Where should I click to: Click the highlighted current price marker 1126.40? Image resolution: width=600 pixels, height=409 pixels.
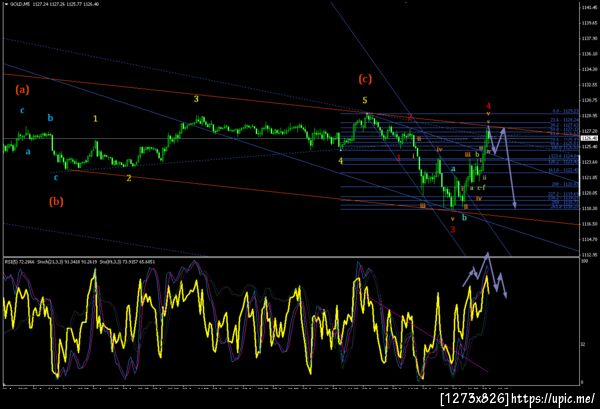[590, 138]
